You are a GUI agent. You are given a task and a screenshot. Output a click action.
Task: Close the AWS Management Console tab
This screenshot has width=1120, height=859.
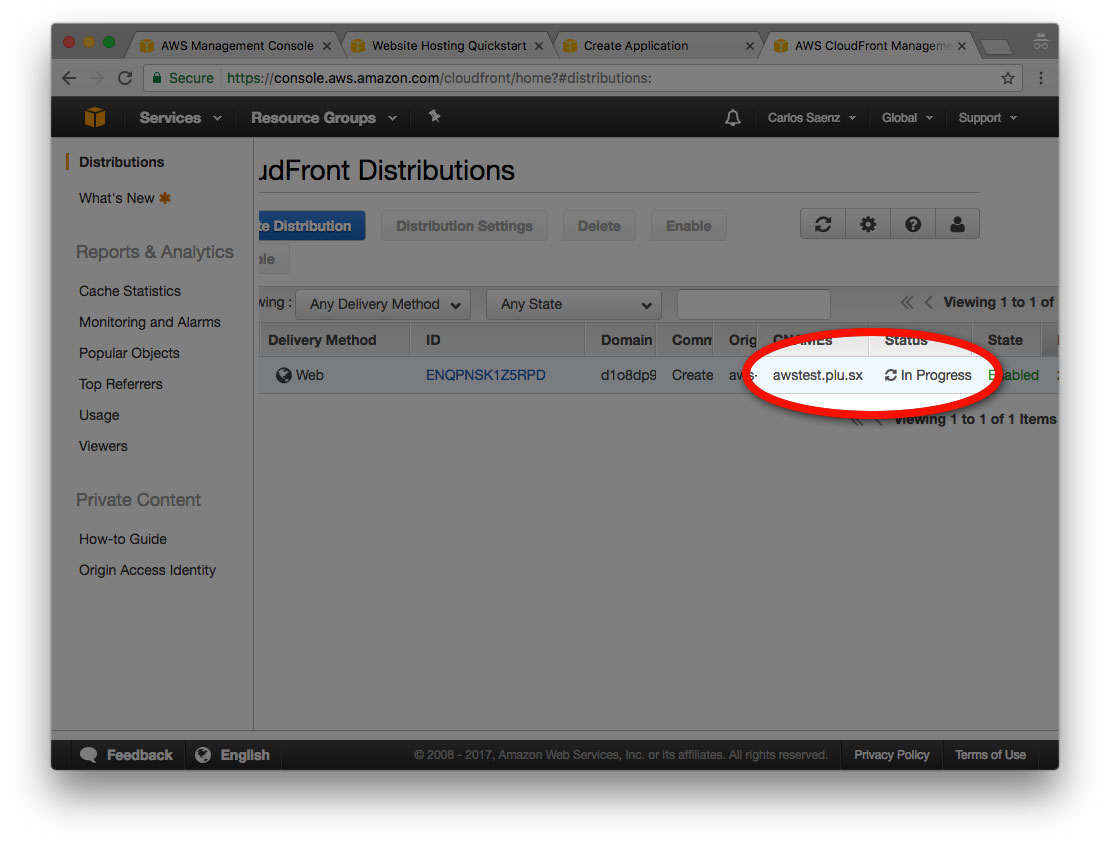point(326,46)
